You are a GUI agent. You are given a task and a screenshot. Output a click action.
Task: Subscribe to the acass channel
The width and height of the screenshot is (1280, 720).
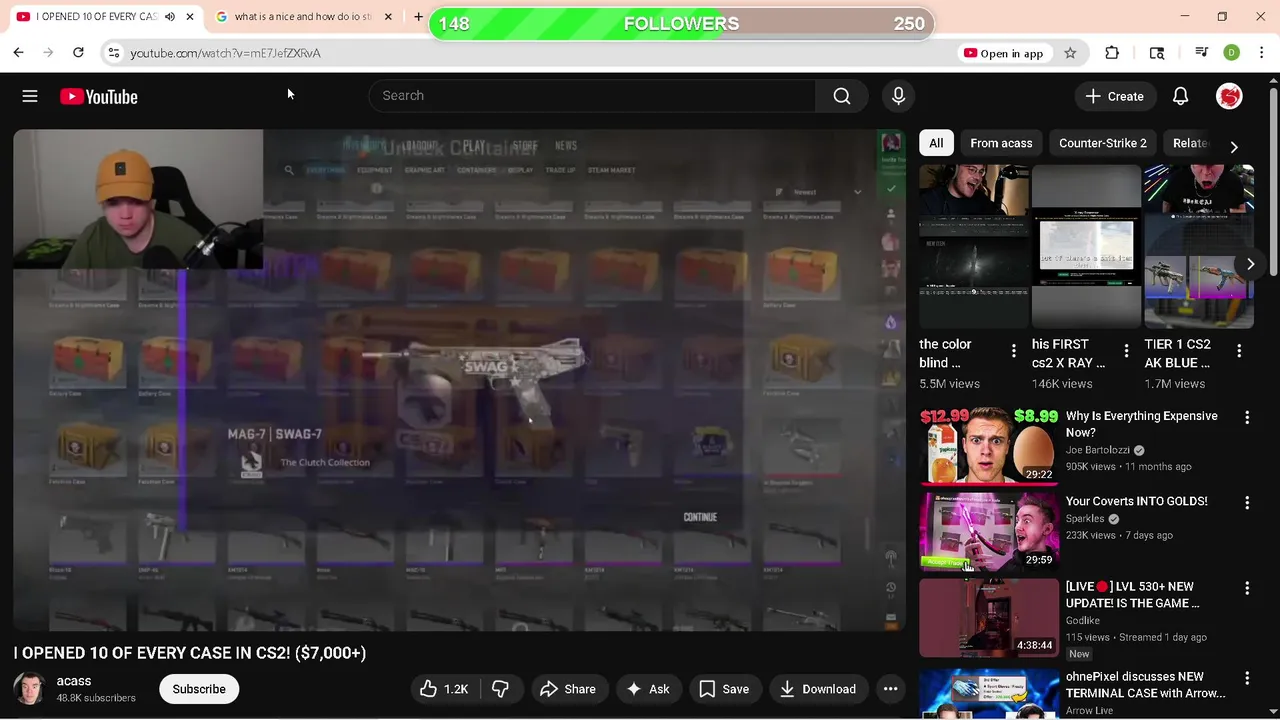click(199, 689)
